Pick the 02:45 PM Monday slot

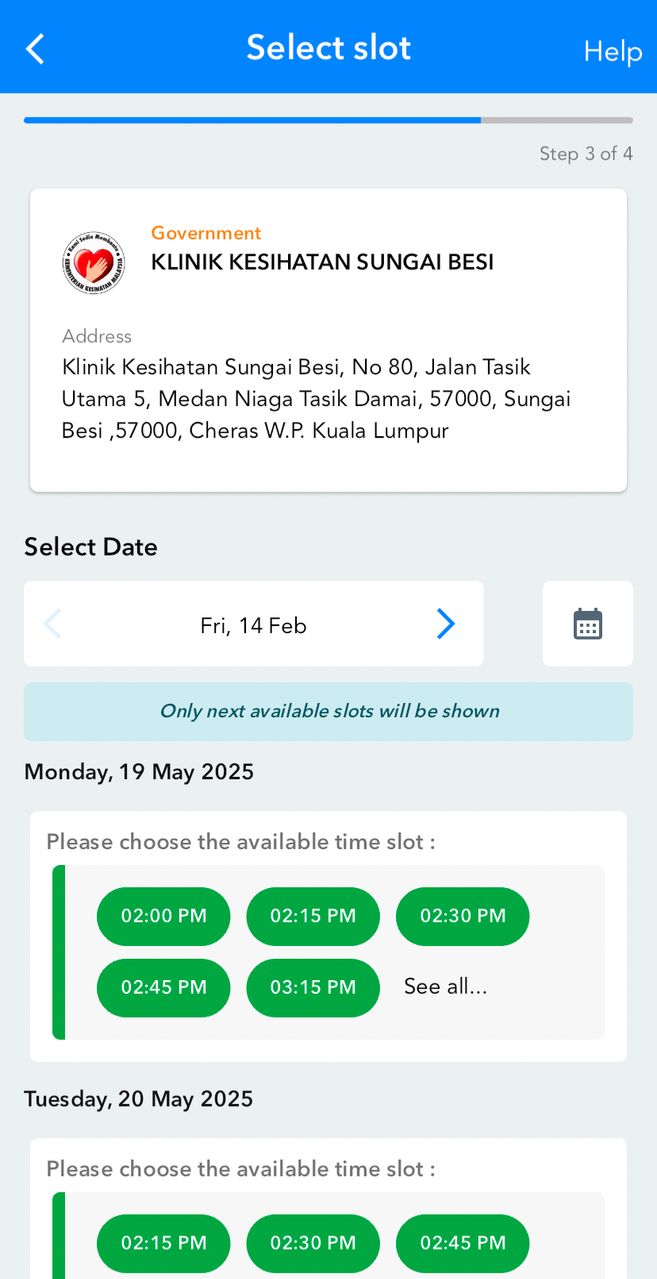(163, 988)
